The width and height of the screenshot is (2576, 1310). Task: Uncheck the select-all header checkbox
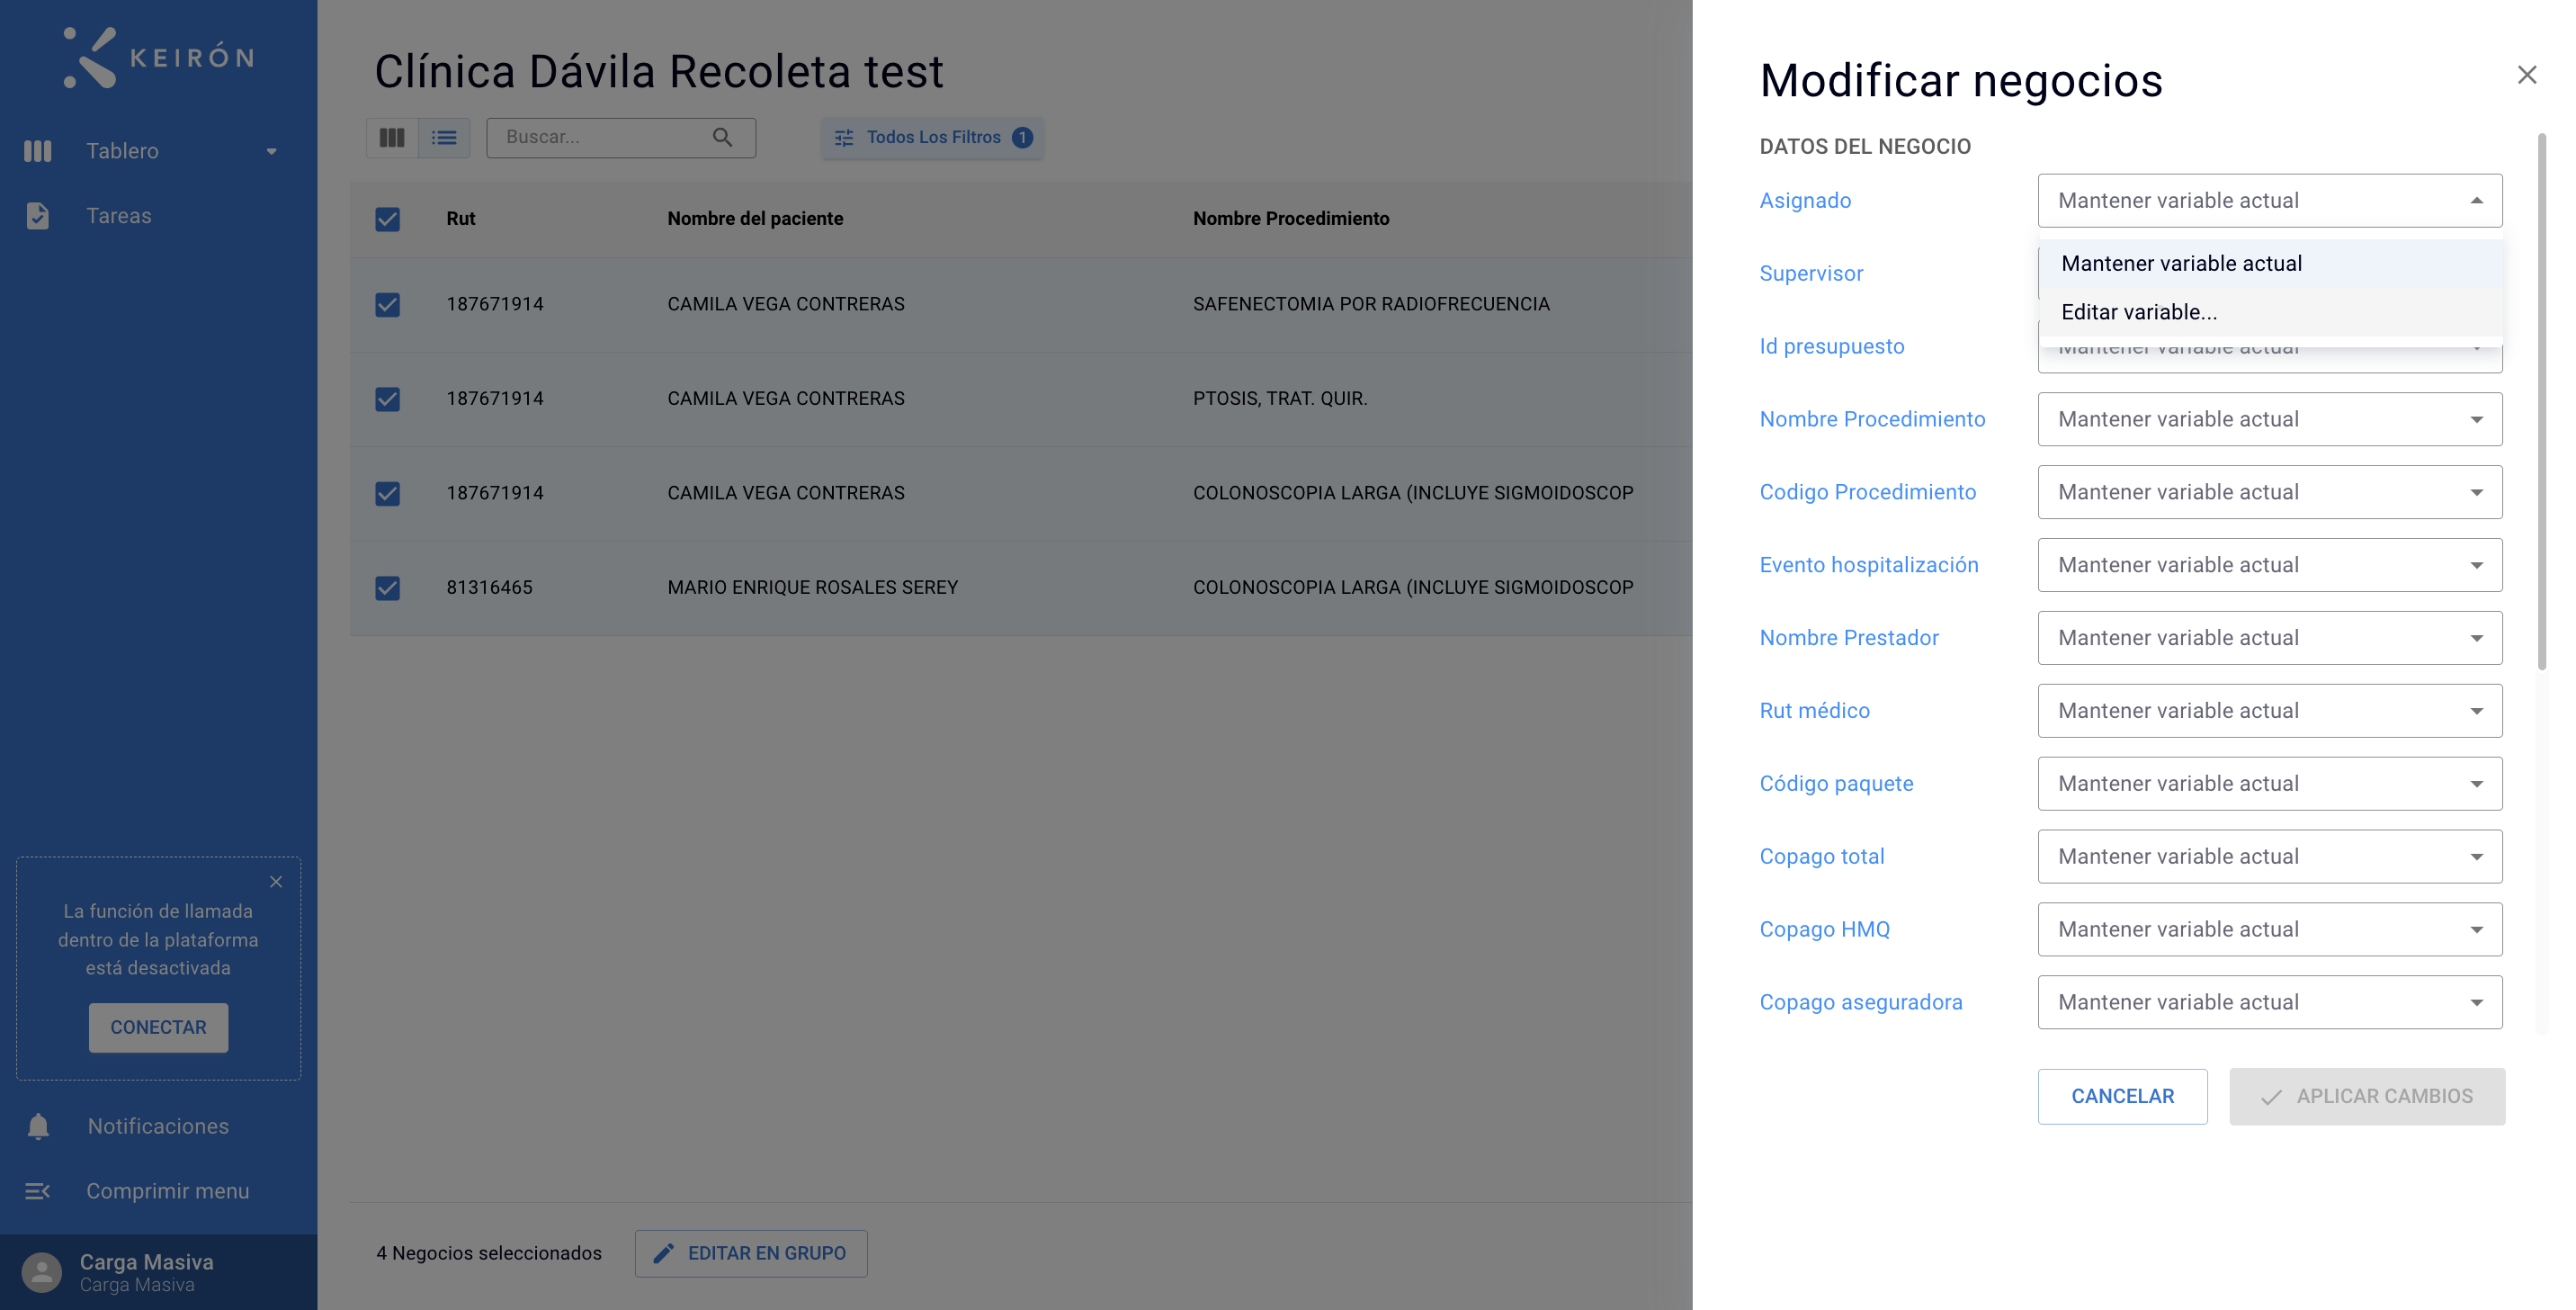point(387,219)
